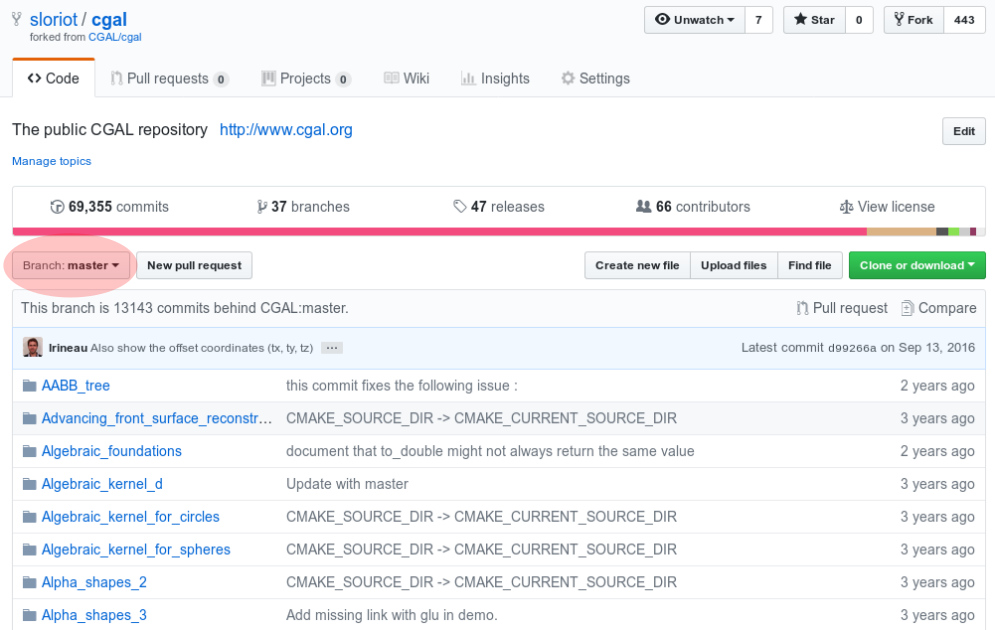View 69,355 commits
Viewport: 995px width, 630px height.
click(110, 207)
